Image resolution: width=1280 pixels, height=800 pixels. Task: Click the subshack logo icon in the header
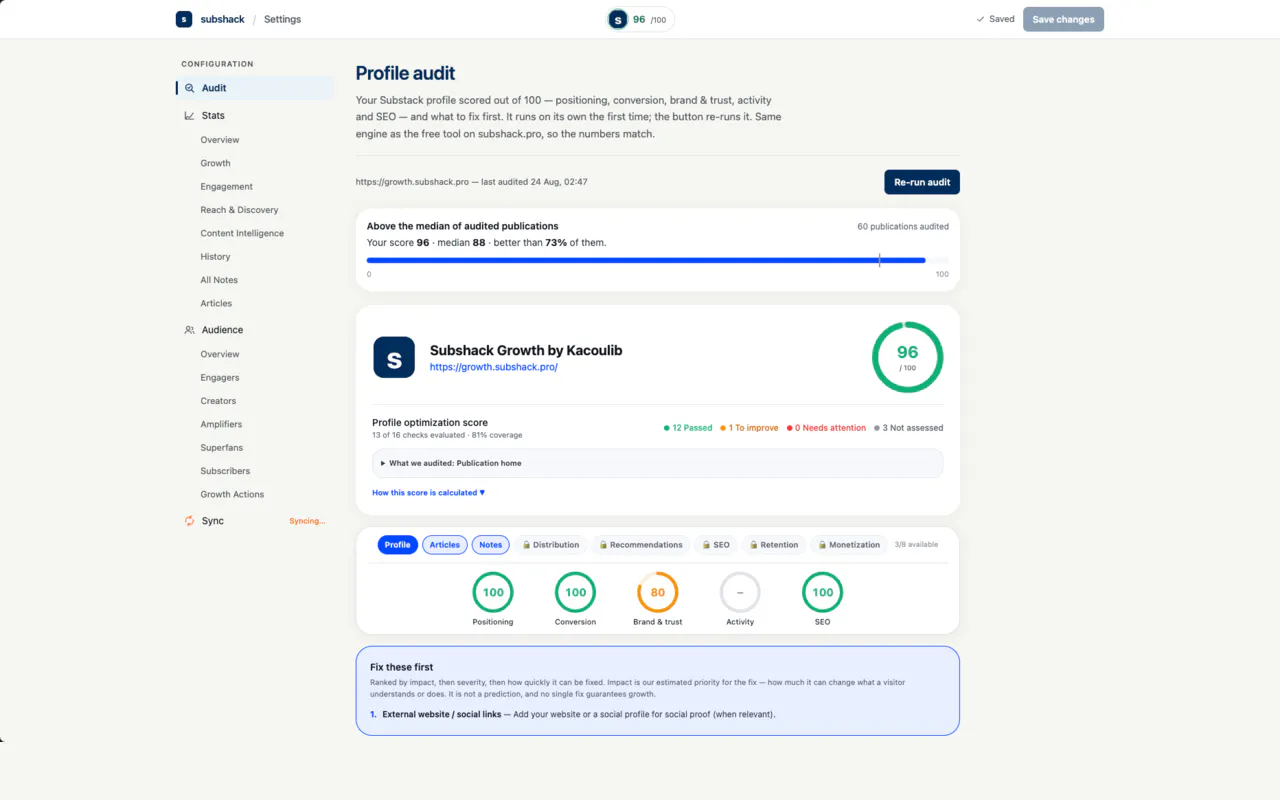click(184, 19)
